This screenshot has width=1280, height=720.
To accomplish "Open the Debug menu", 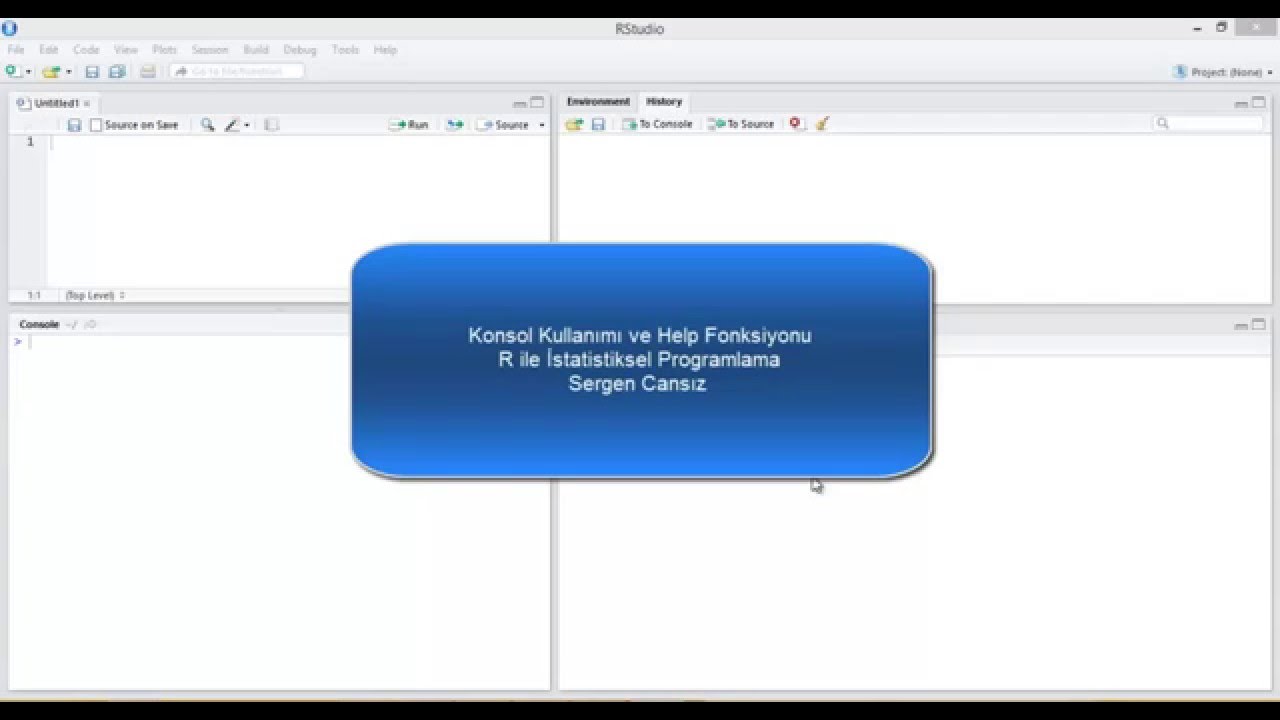I will (x=299, y=49).
